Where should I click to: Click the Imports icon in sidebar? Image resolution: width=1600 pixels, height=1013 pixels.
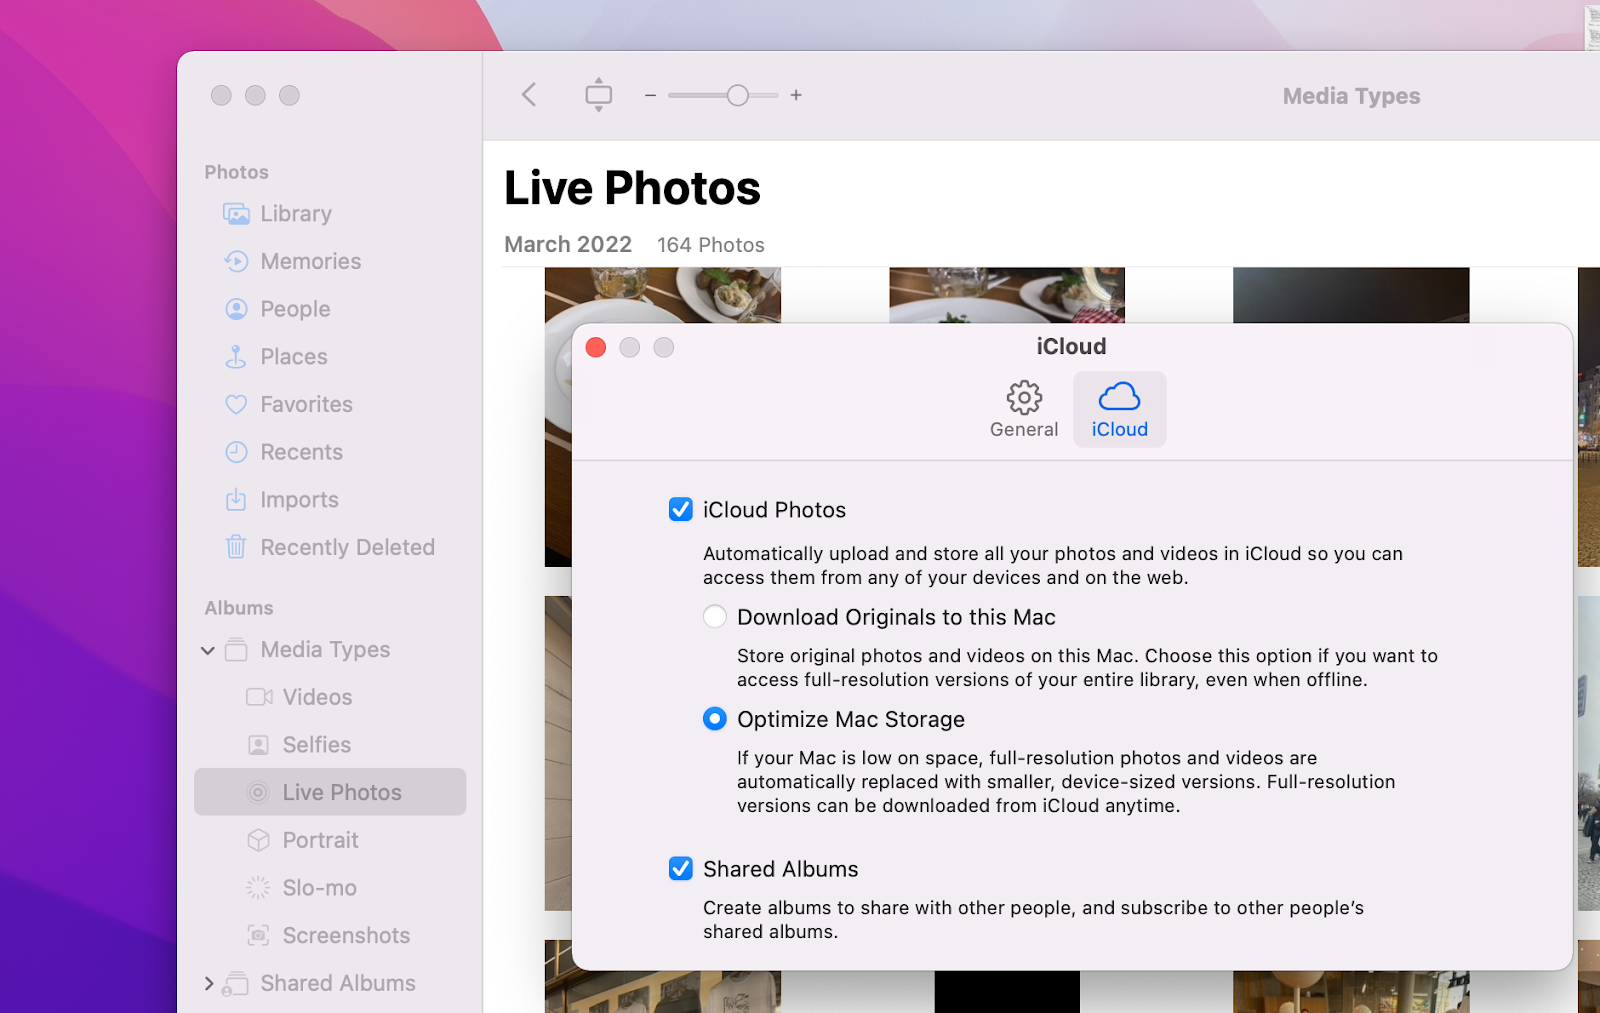[x=236, y=499]
